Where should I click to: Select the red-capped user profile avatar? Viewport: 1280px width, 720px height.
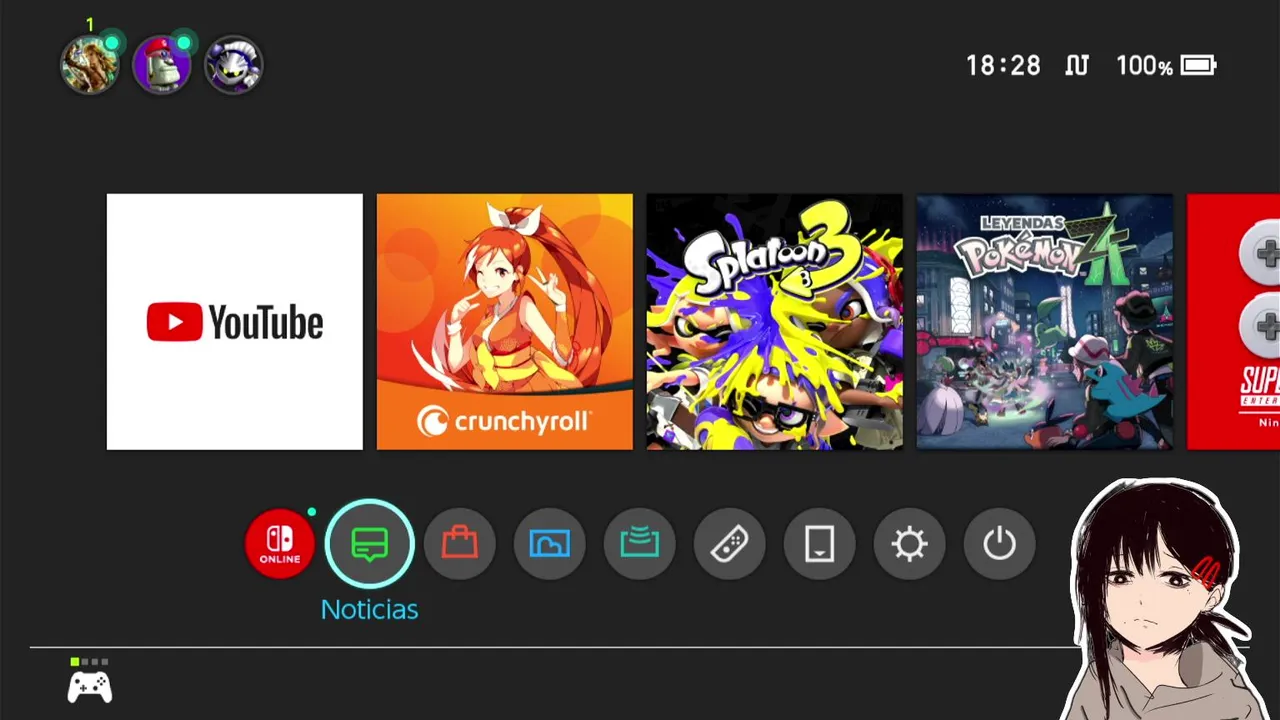(x=162, y=65)
